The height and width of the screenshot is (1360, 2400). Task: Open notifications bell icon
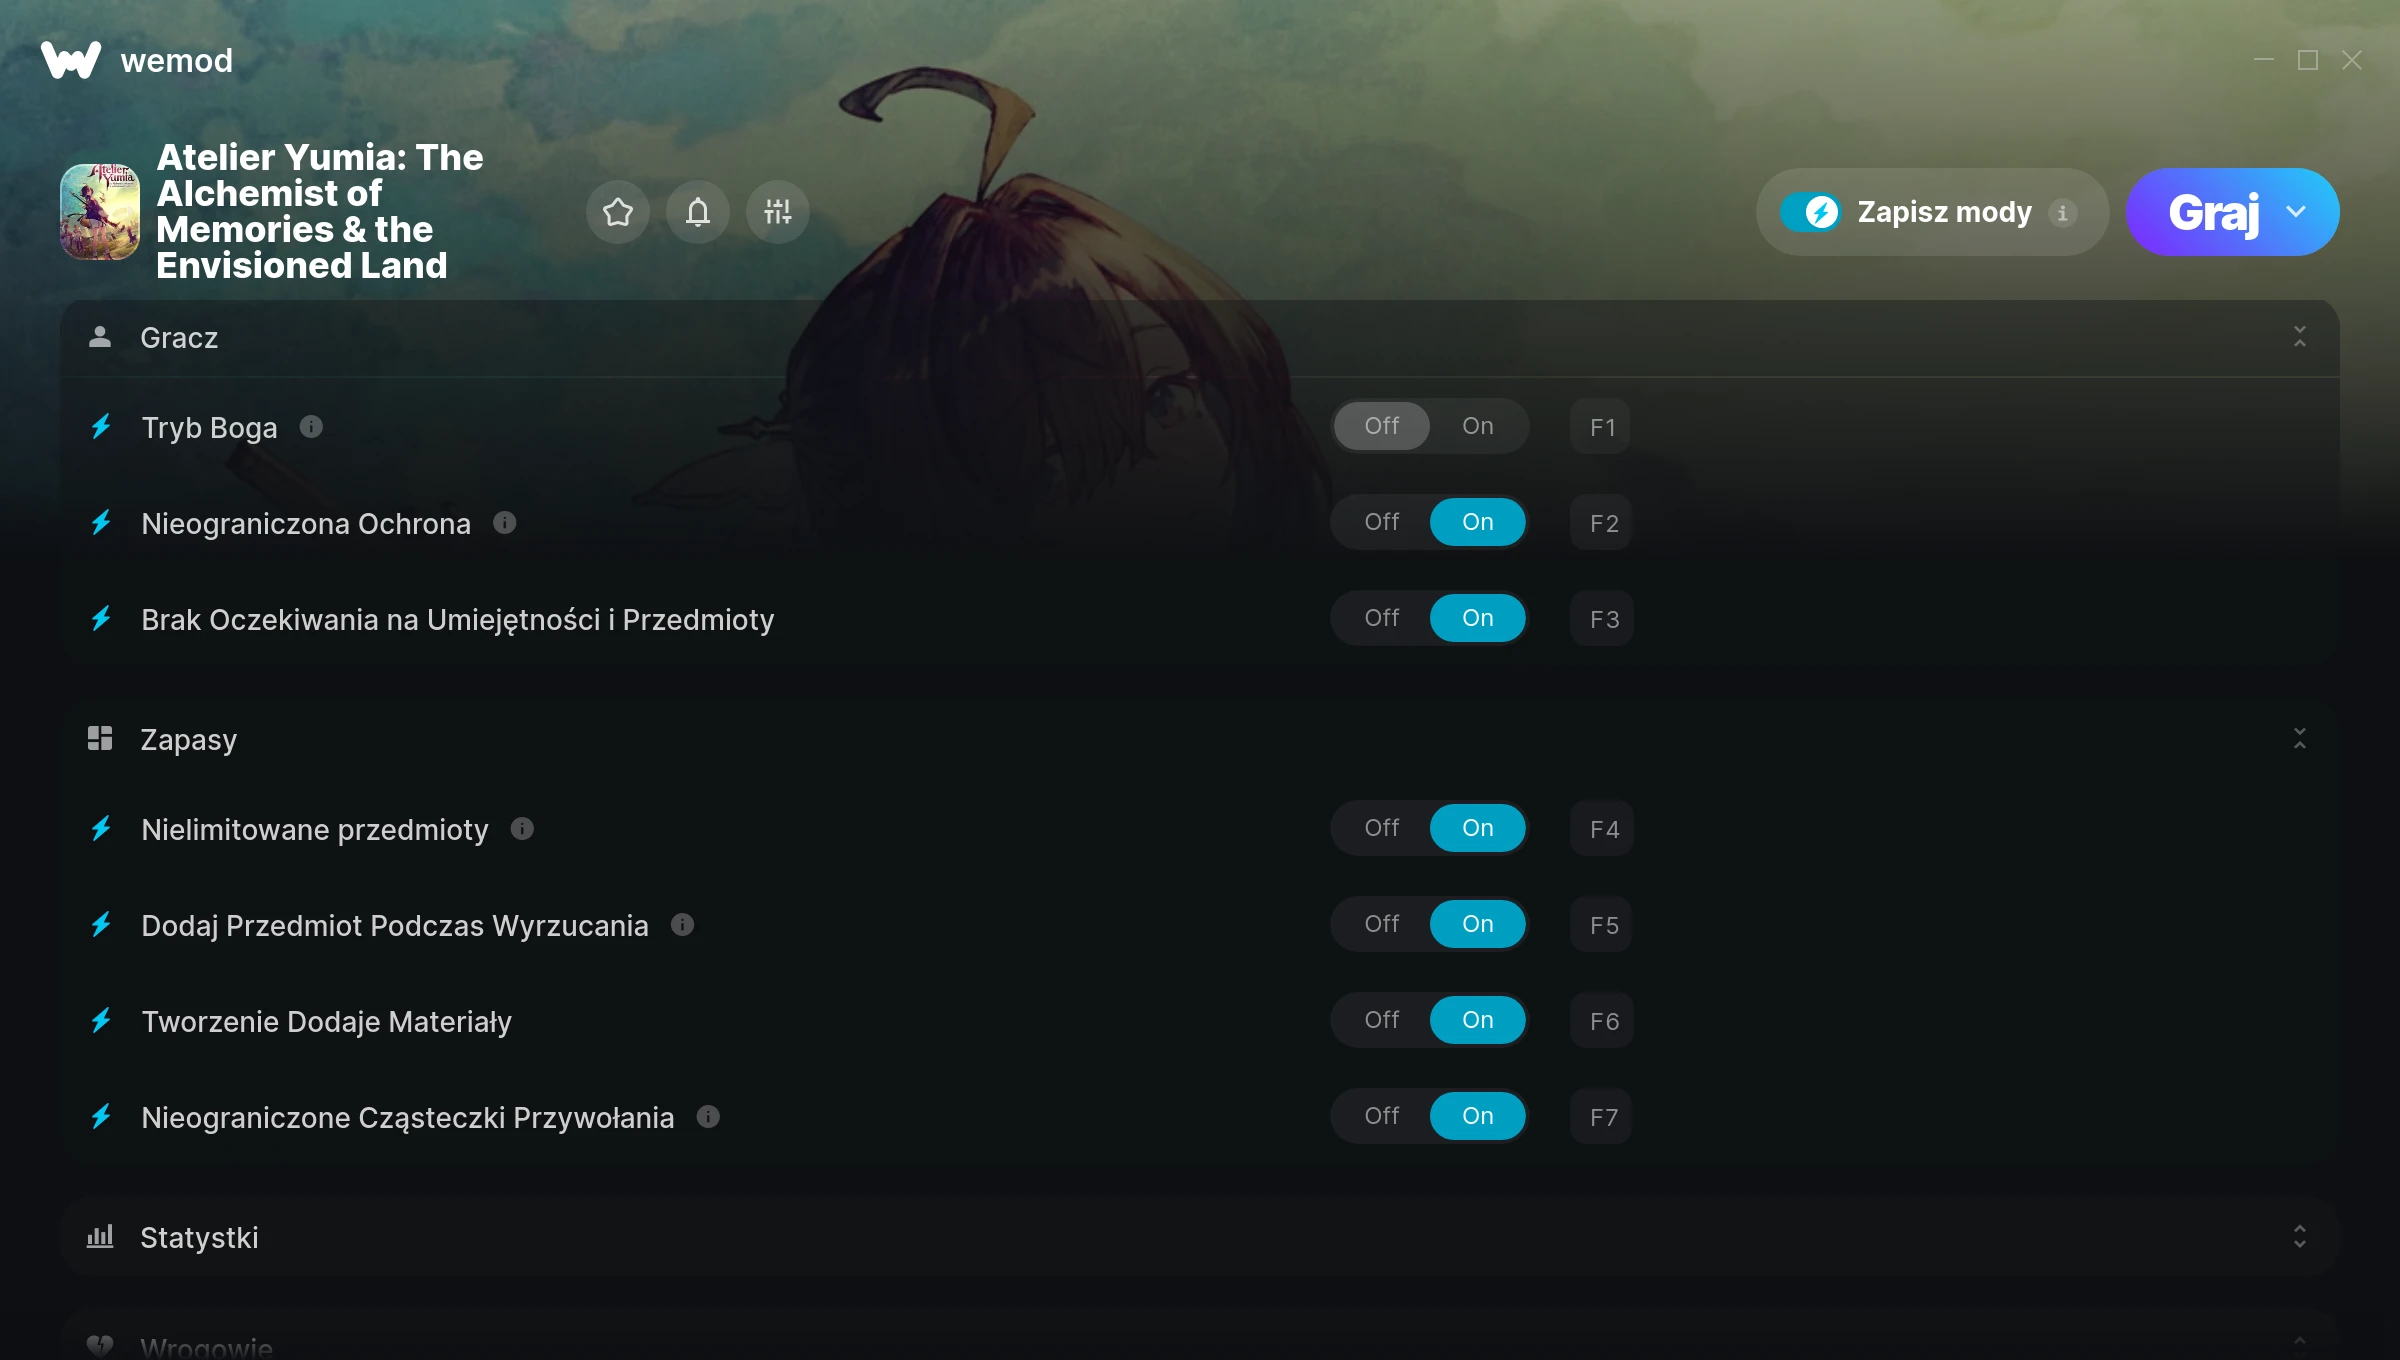pyautogui.click(x=698, y=212)
